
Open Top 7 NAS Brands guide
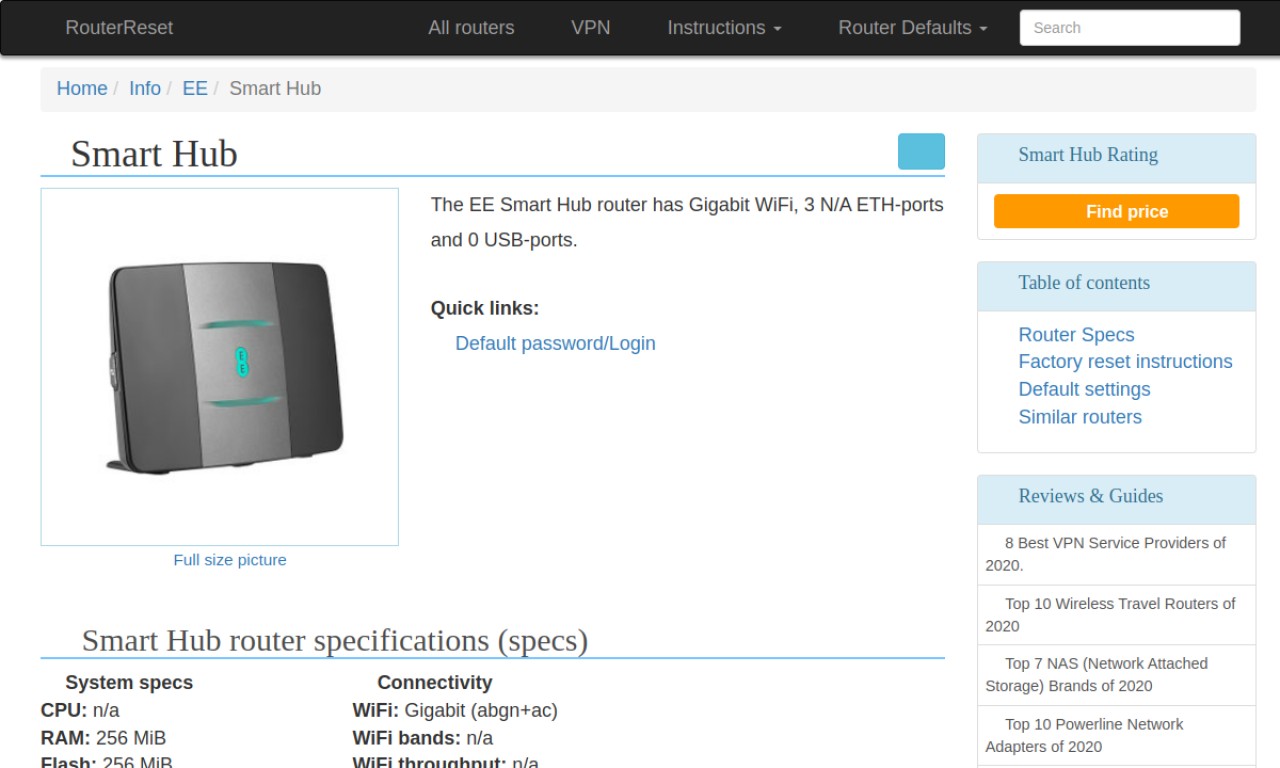pyautogui.click(x=1116, y=675)
